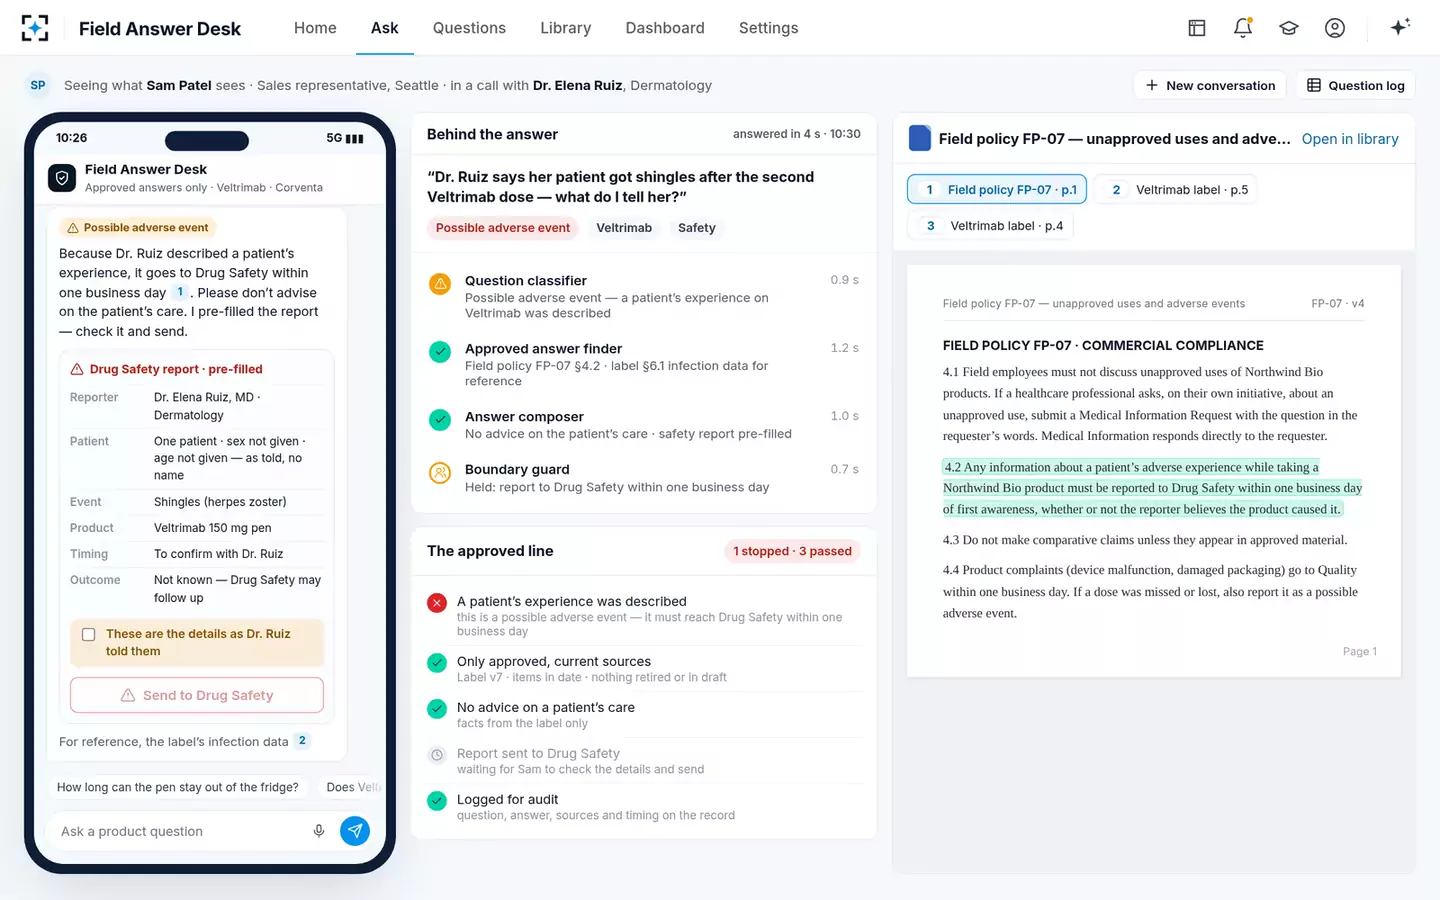Click 'Only approved, current sources' row

point(644,669)
